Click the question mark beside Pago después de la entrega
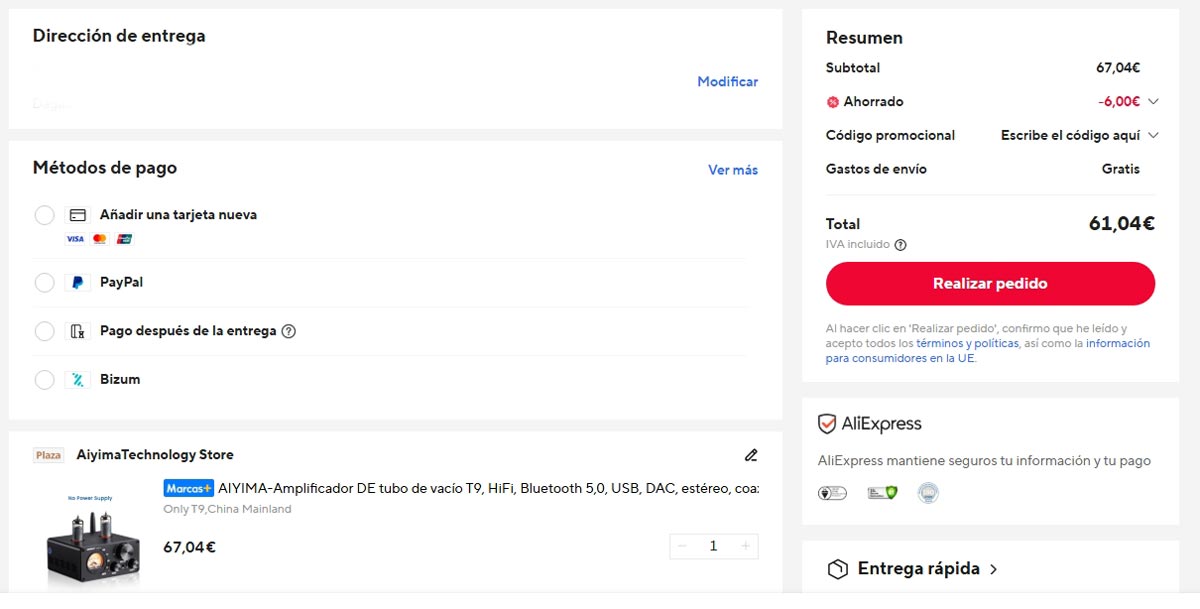 [x=289, y=331]
